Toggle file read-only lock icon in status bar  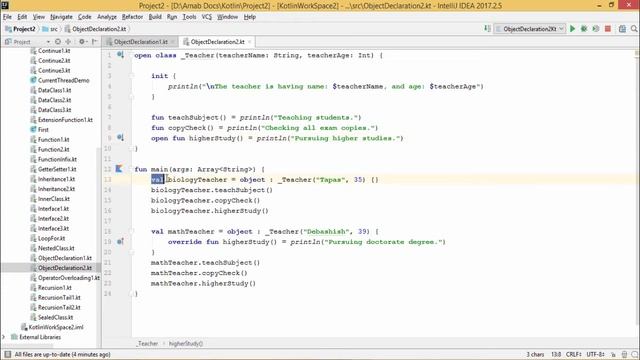(x=613, y=354)
